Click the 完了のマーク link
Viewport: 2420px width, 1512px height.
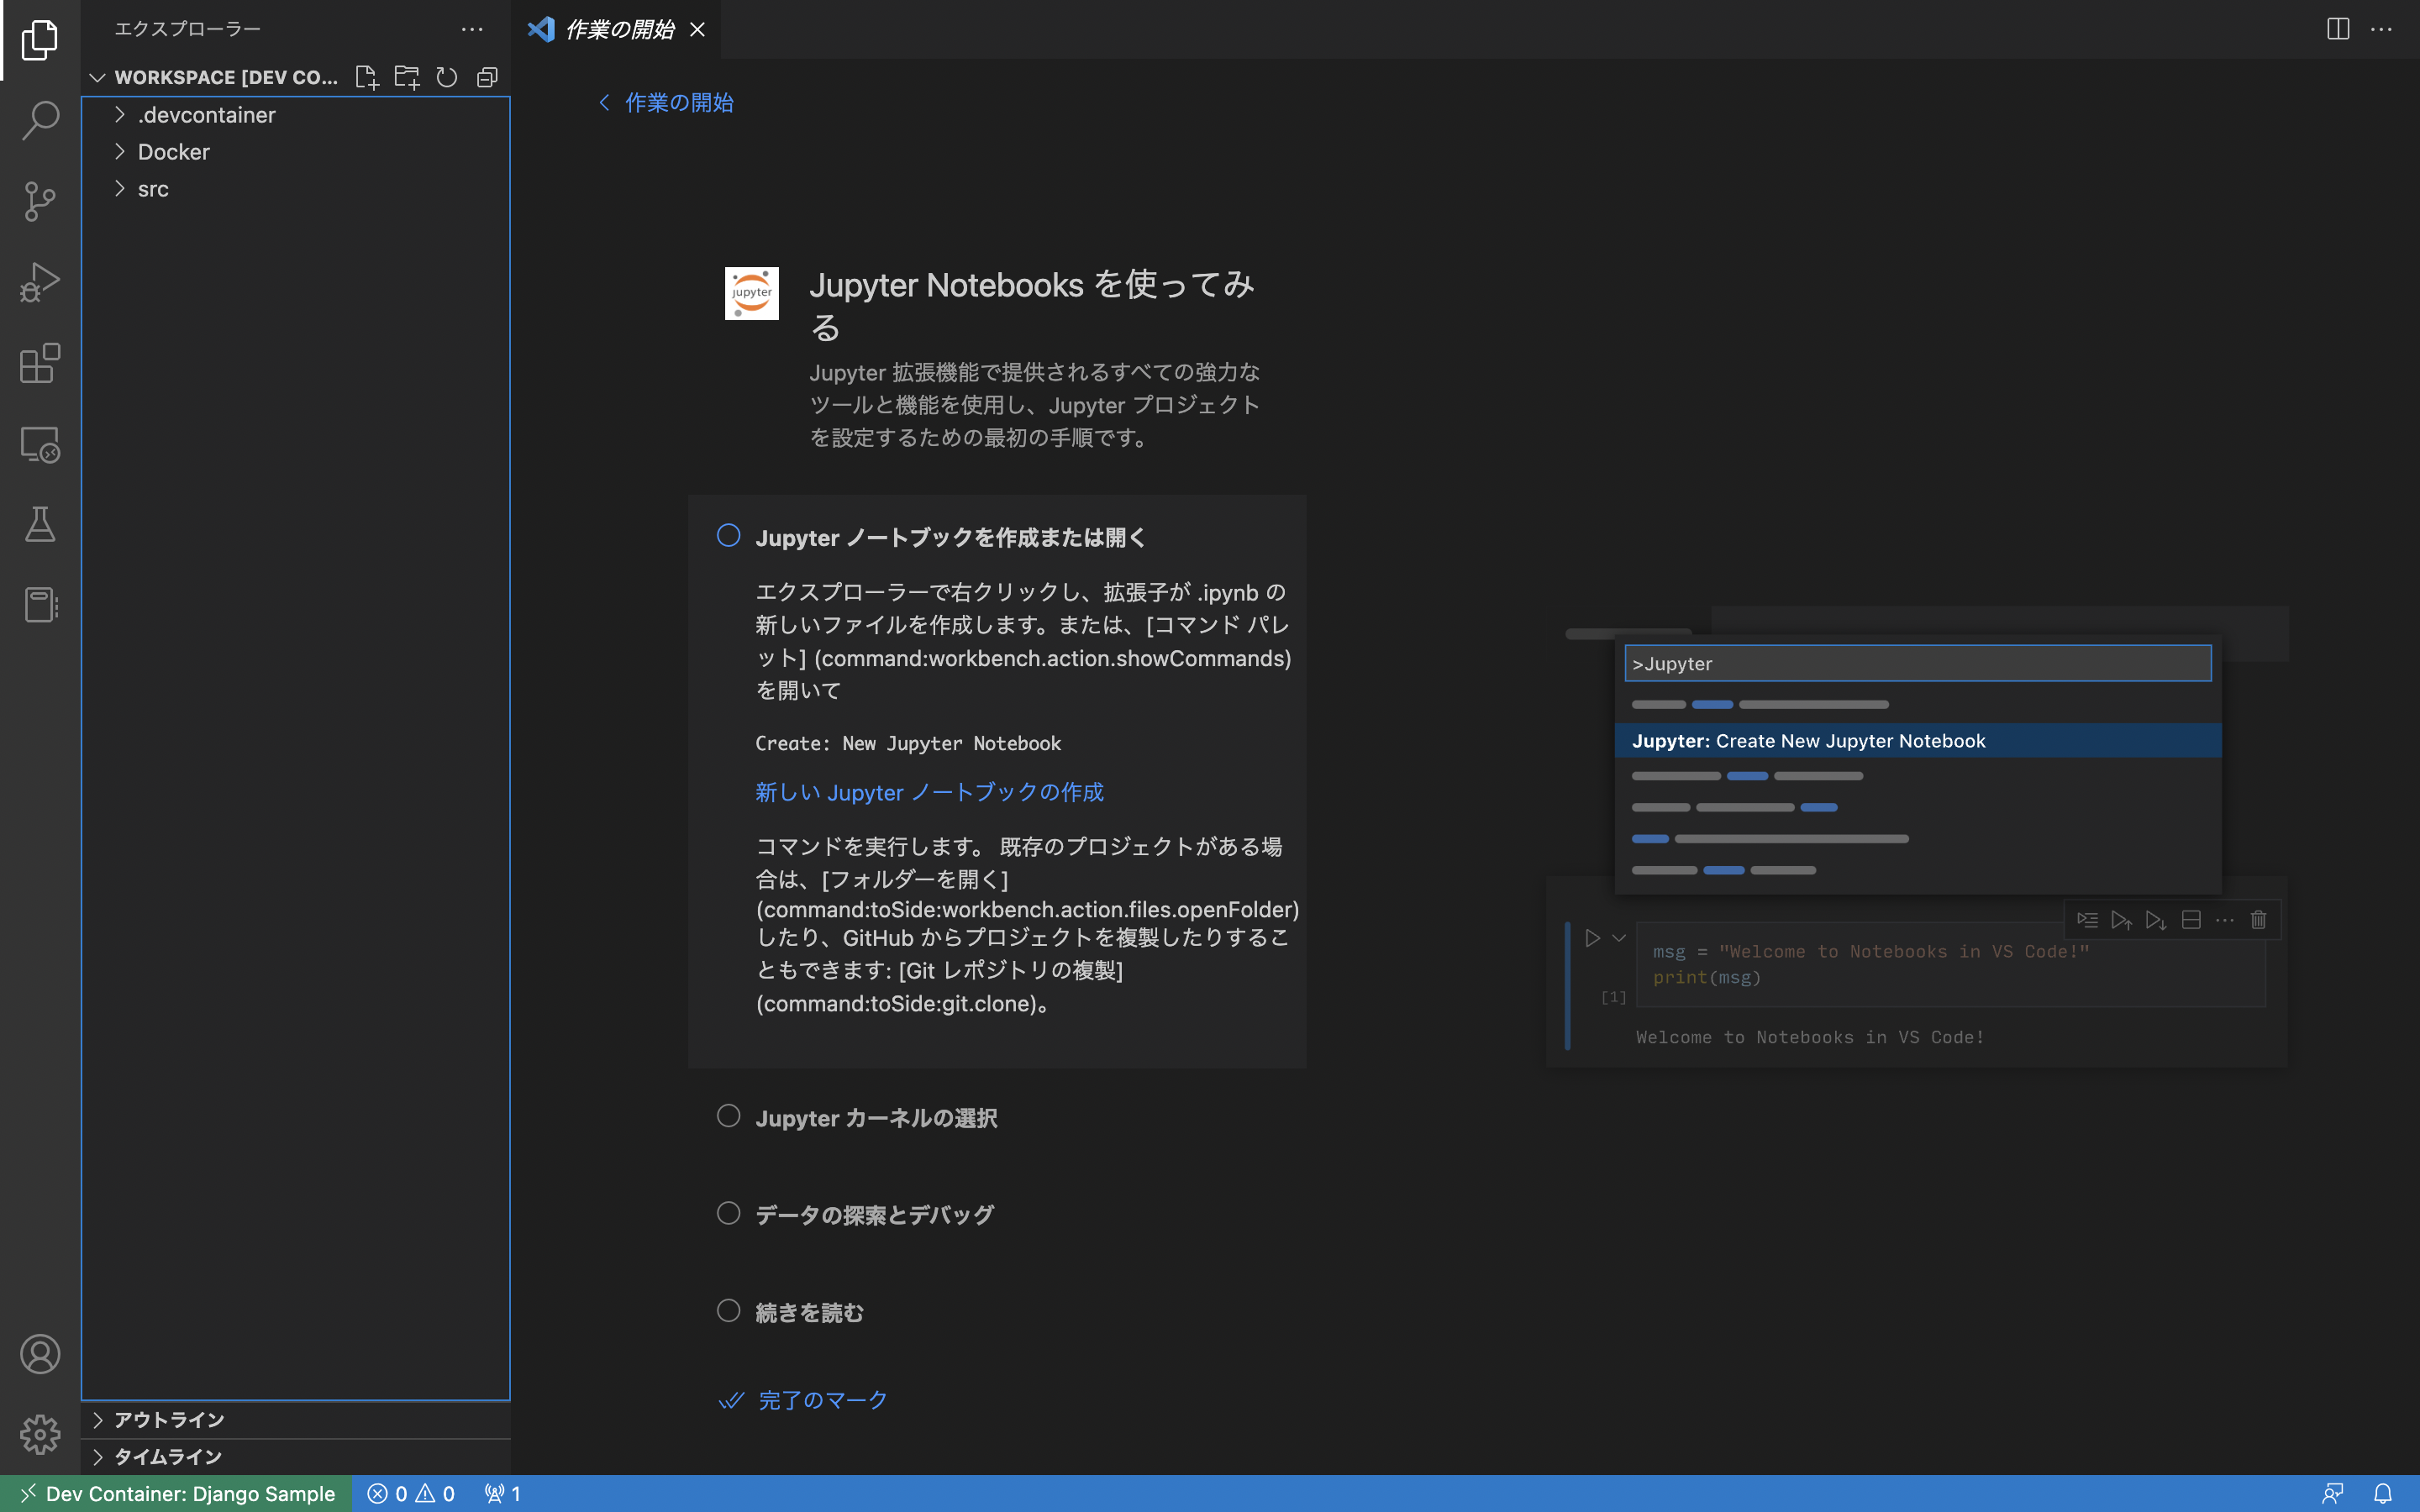click(x=820, y=1399)
